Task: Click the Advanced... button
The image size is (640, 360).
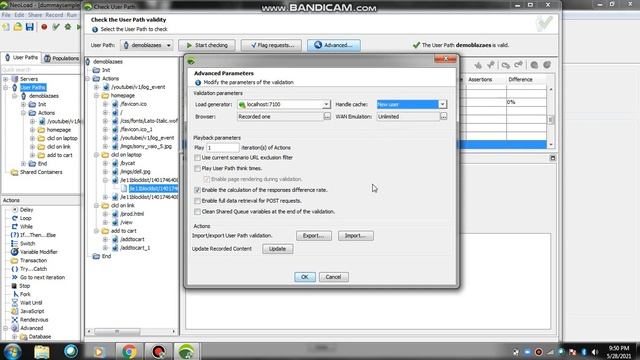Action: click(x=334, y=45)
